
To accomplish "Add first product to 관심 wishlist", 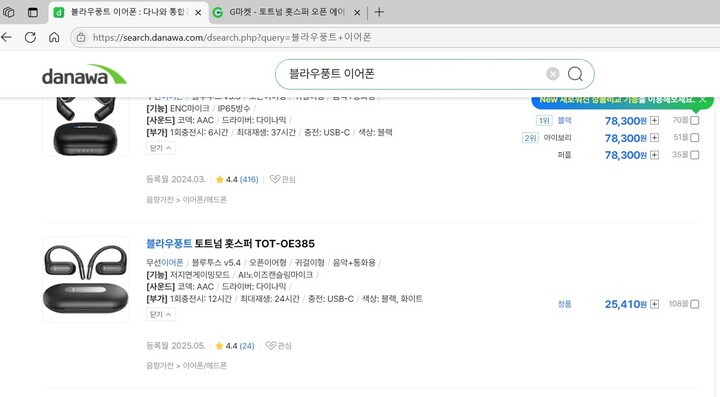I will click(x=282, y=179).
